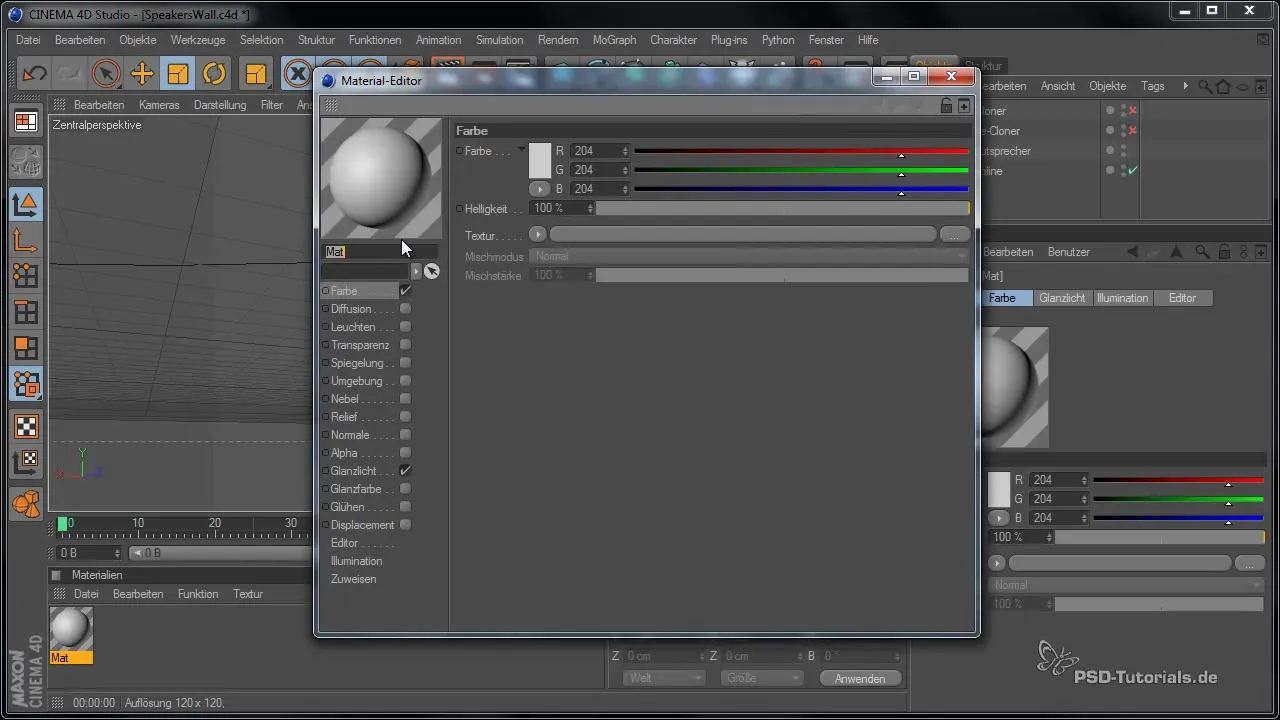Enable the Spiegelung channel checkbox

pos(405,363)
